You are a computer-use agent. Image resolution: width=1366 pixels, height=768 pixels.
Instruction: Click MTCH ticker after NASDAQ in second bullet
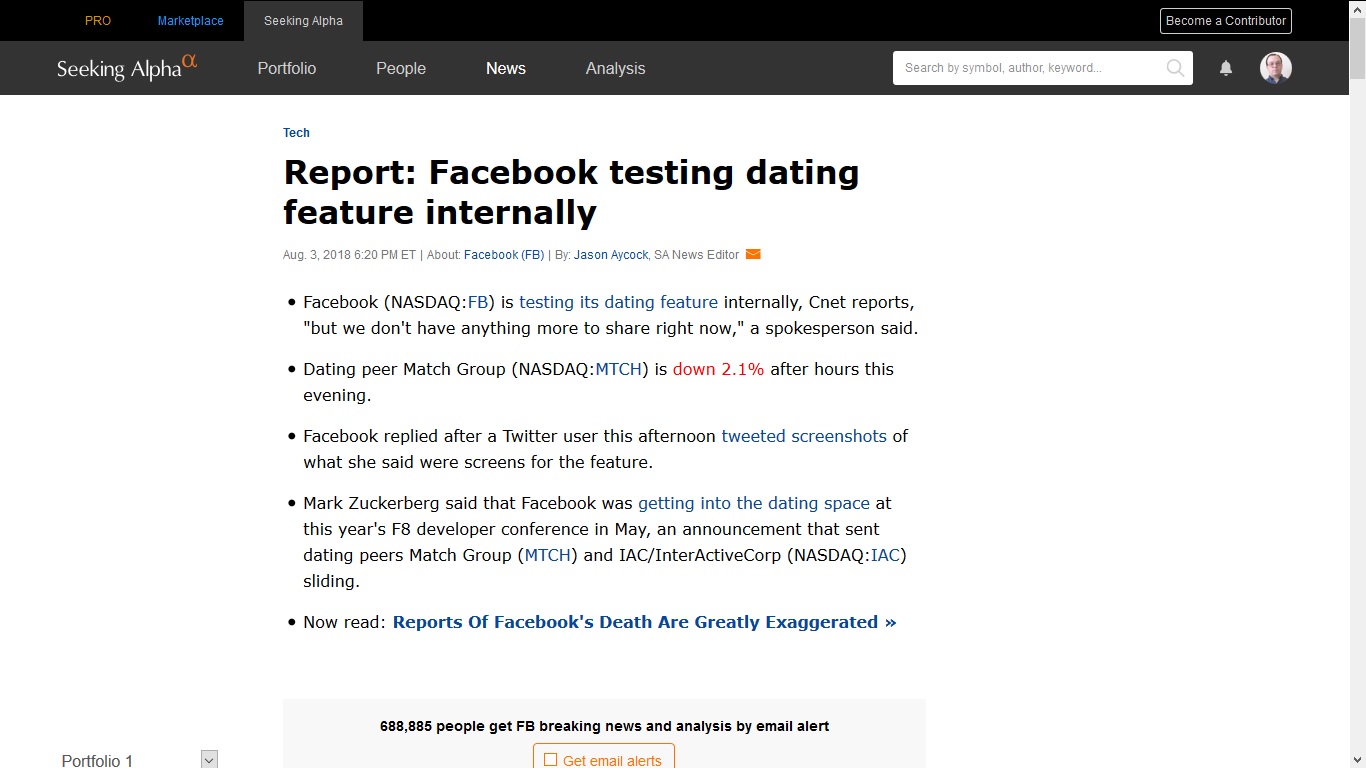pyautogui.click(x=619, y=369)
